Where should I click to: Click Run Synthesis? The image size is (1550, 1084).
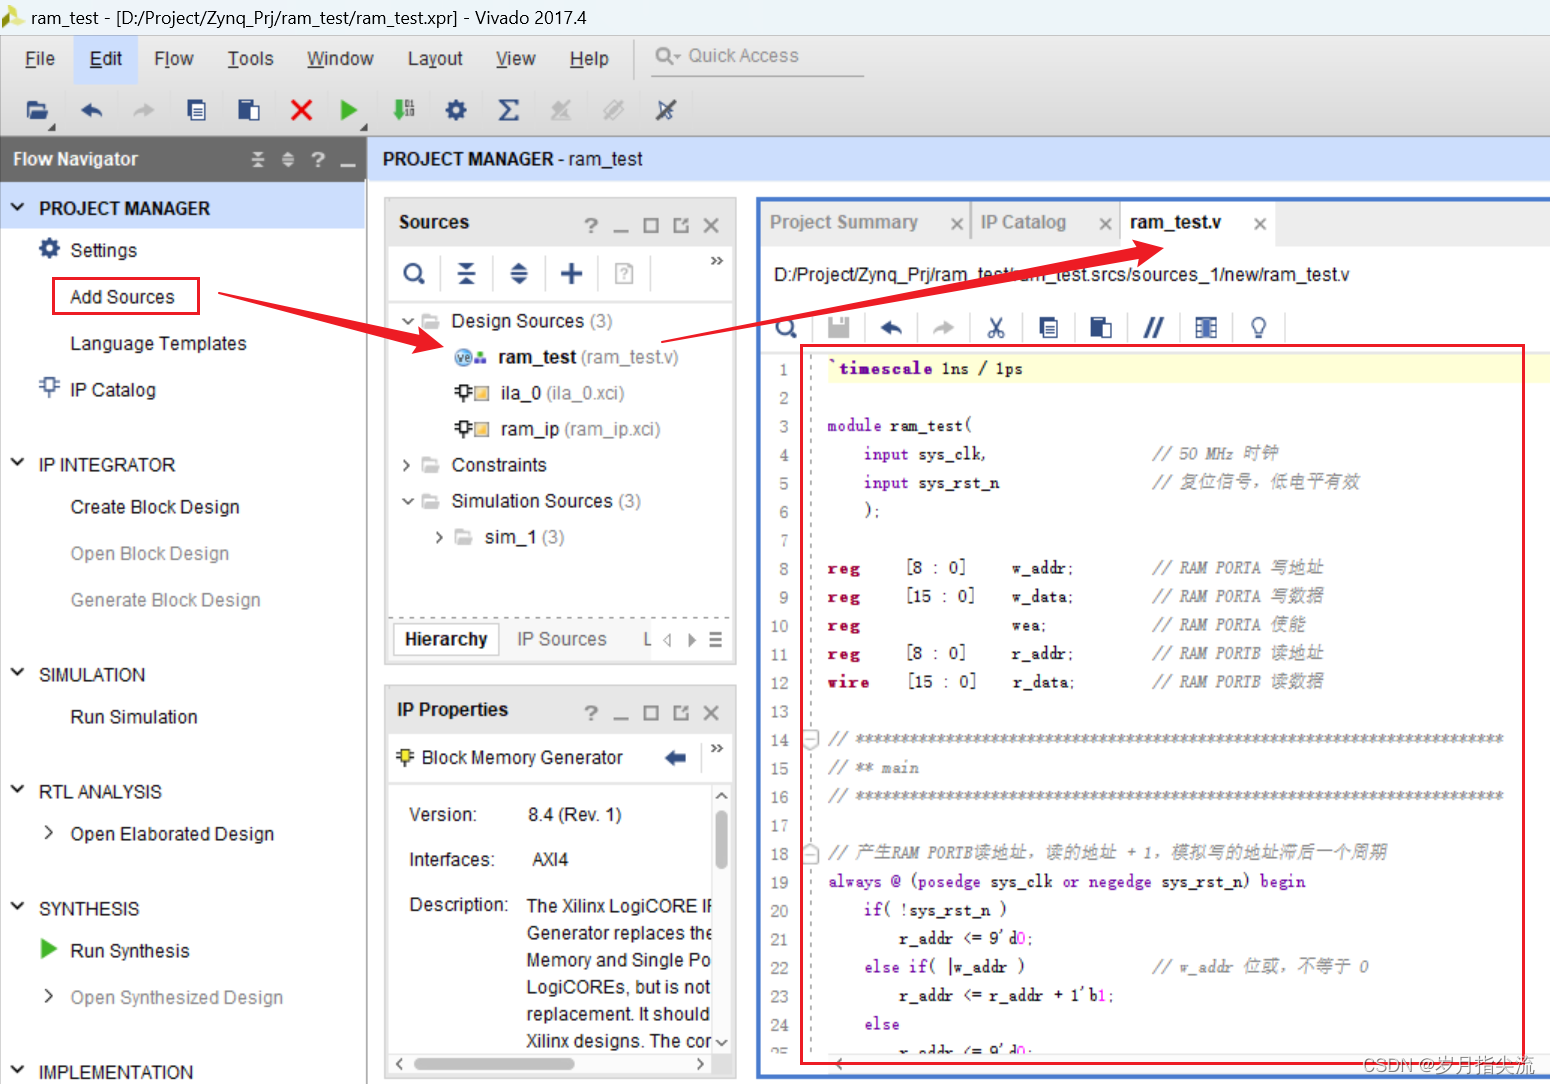(x=130, y=951)
